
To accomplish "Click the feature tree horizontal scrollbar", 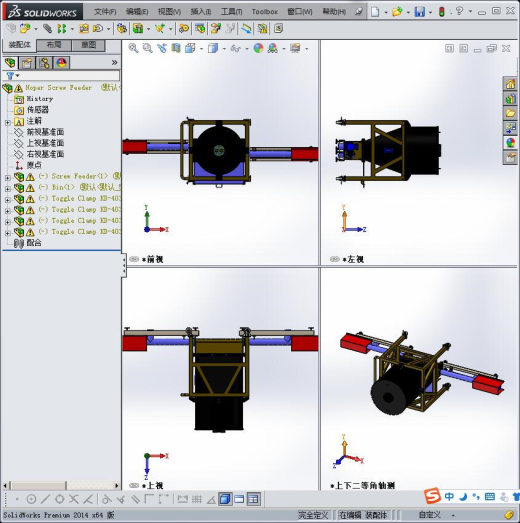I will point(61,485).
